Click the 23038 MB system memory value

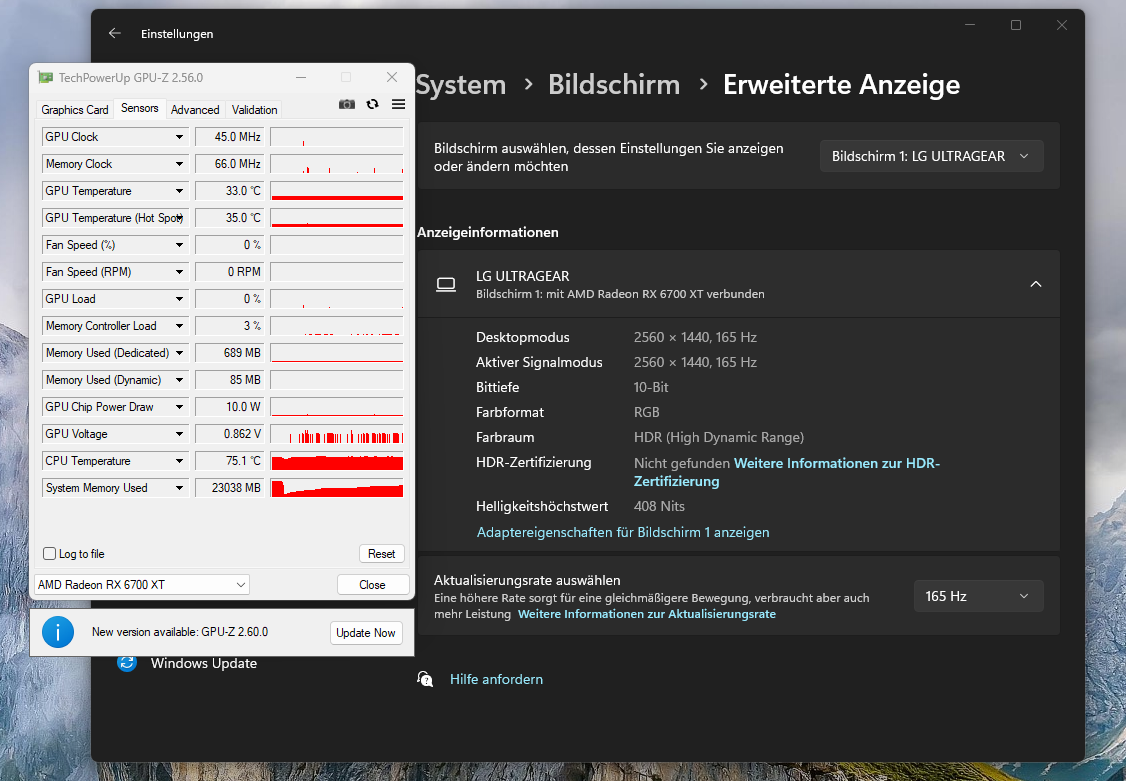[229, 488]
